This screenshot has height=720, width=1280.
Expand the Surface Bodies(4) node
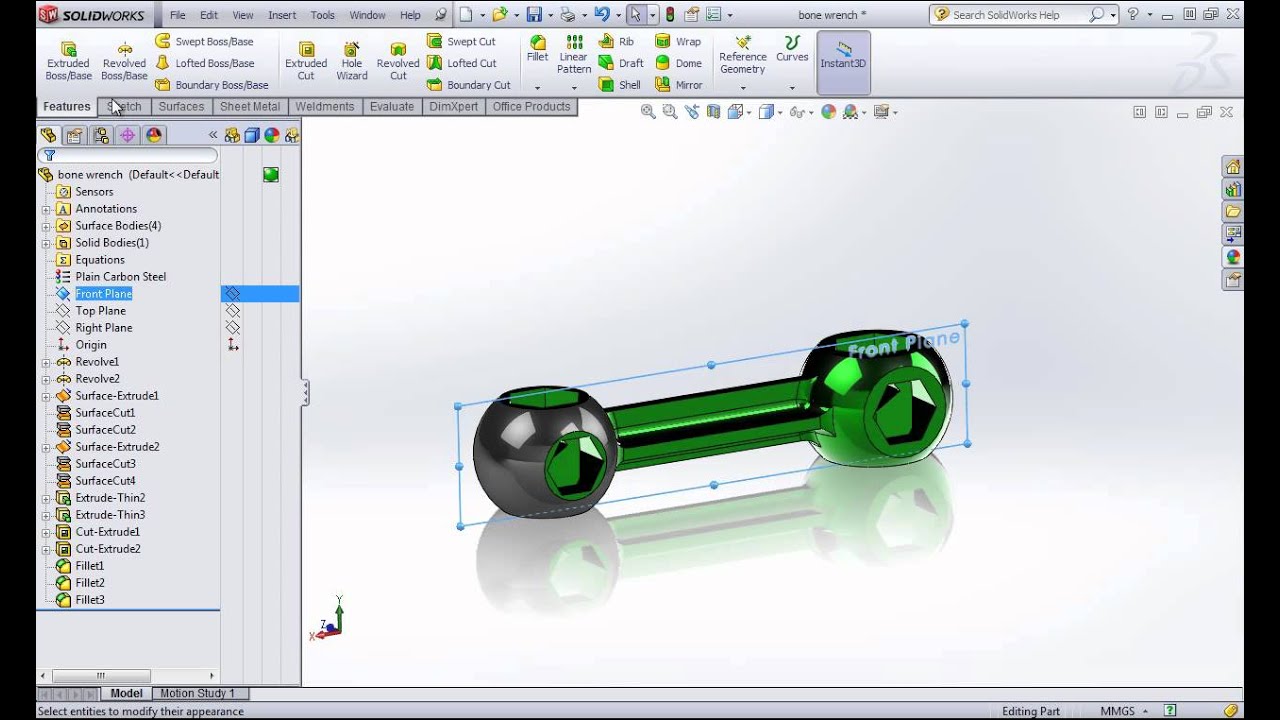[x=46, y=226]
